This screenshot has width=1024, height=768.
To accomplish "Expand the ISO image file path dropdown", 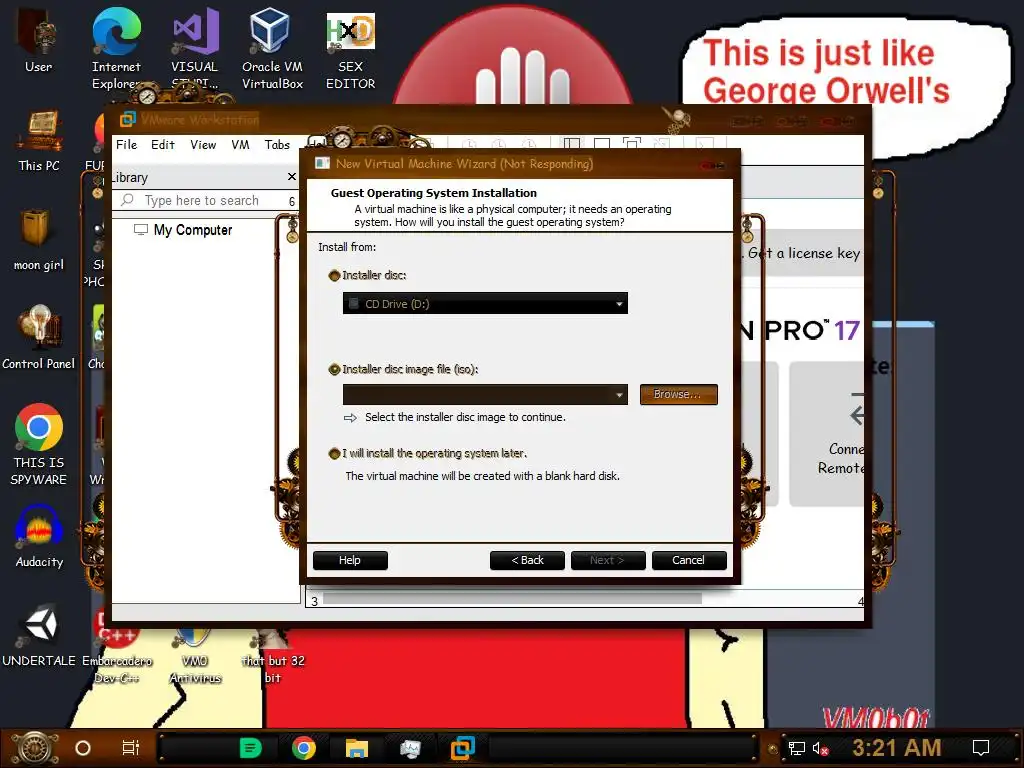I will [x=619, y=394].
